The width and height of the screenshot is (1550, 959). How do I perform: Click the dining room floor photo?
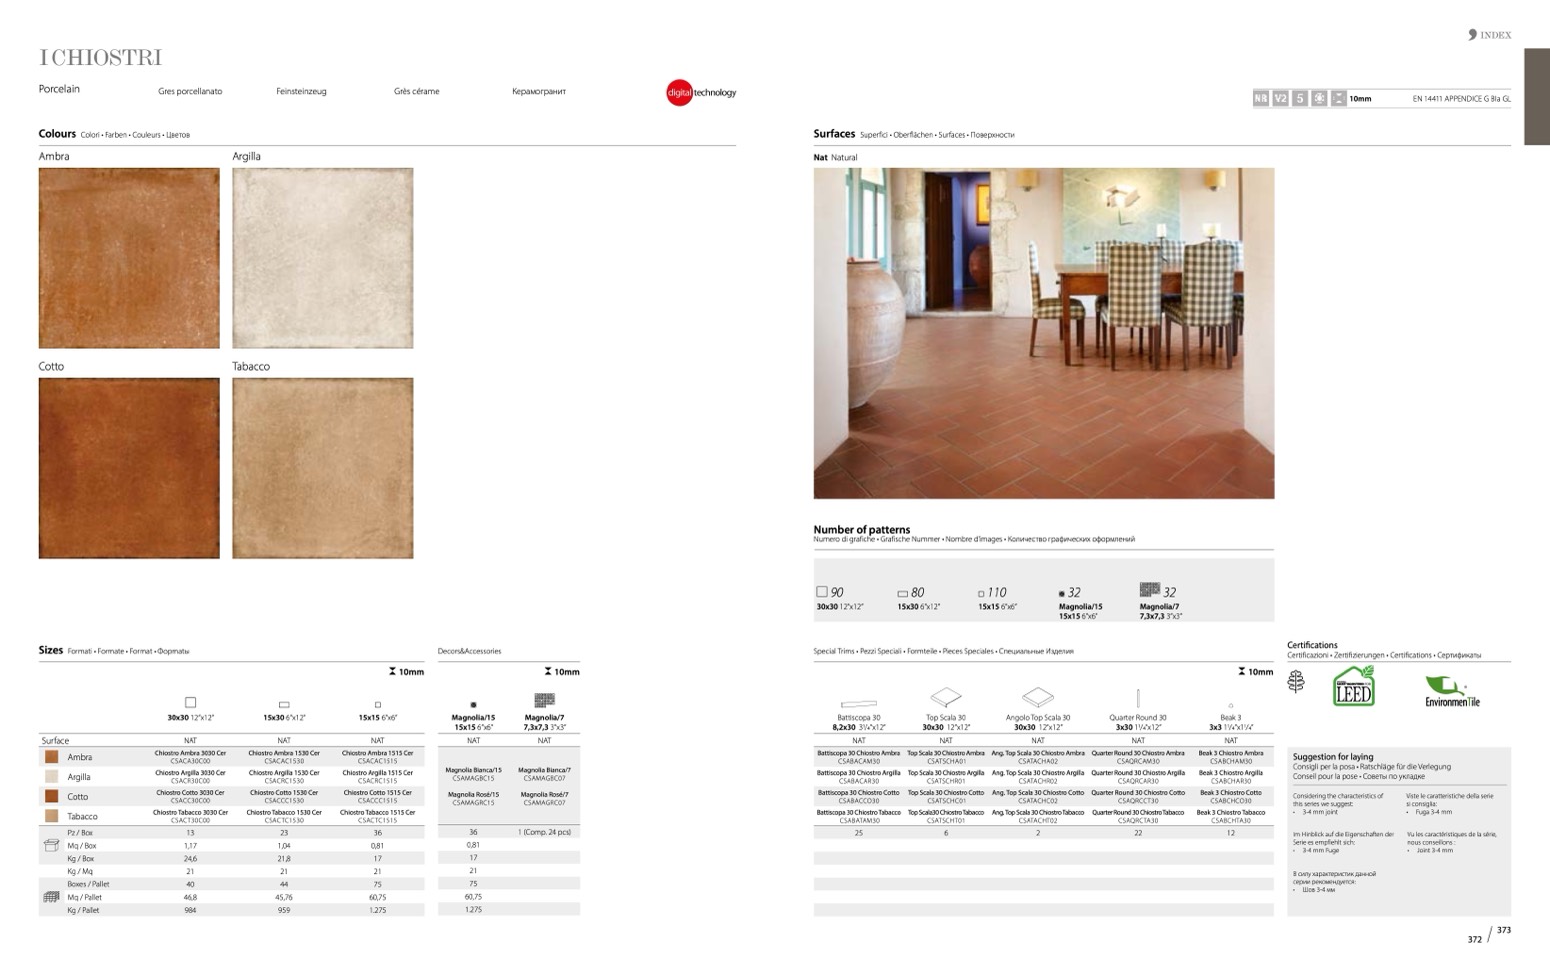(1043, 333)
